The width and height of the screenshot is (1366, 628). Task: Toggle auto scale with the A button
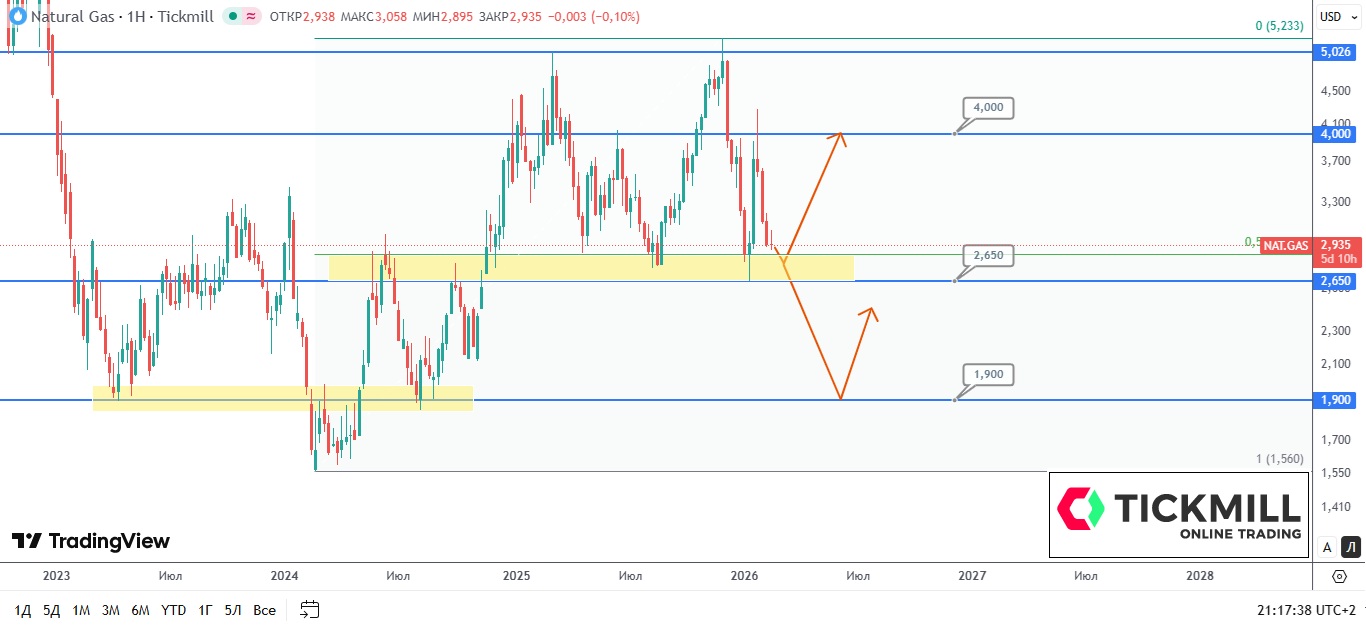(1327, 547)
